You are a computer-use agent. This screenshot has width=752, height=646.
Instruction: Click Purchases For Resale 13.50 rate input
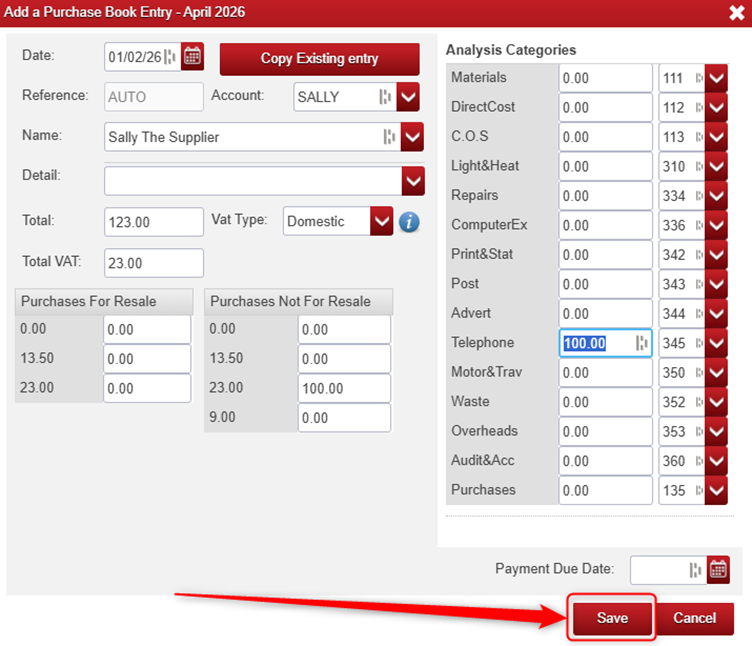[147, 359]
